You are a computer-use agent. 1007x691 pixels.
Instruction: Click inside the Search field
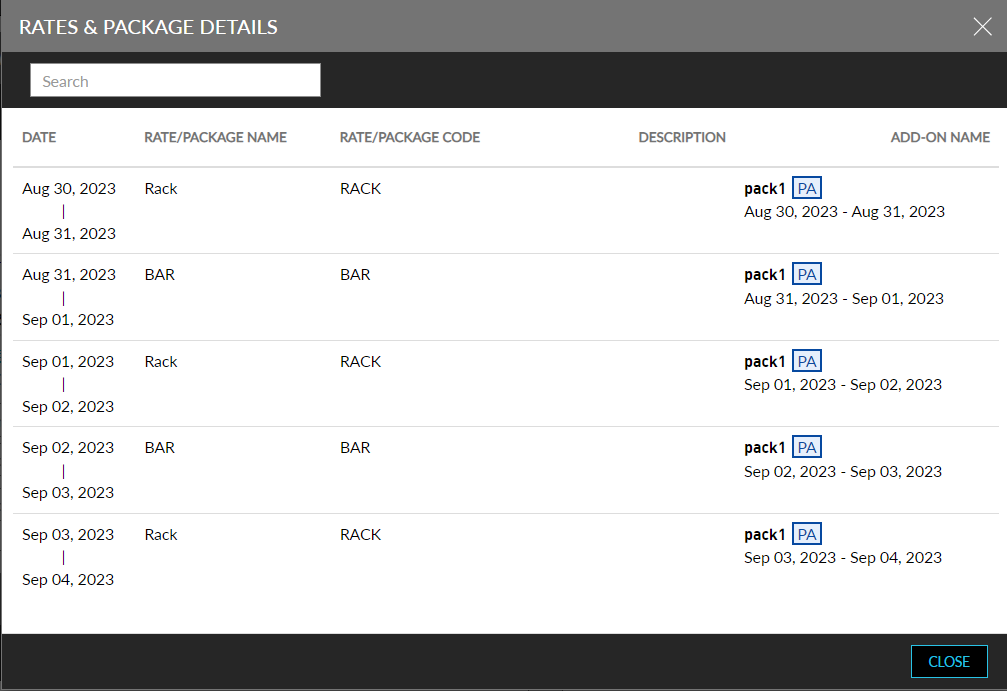(175, 79)
